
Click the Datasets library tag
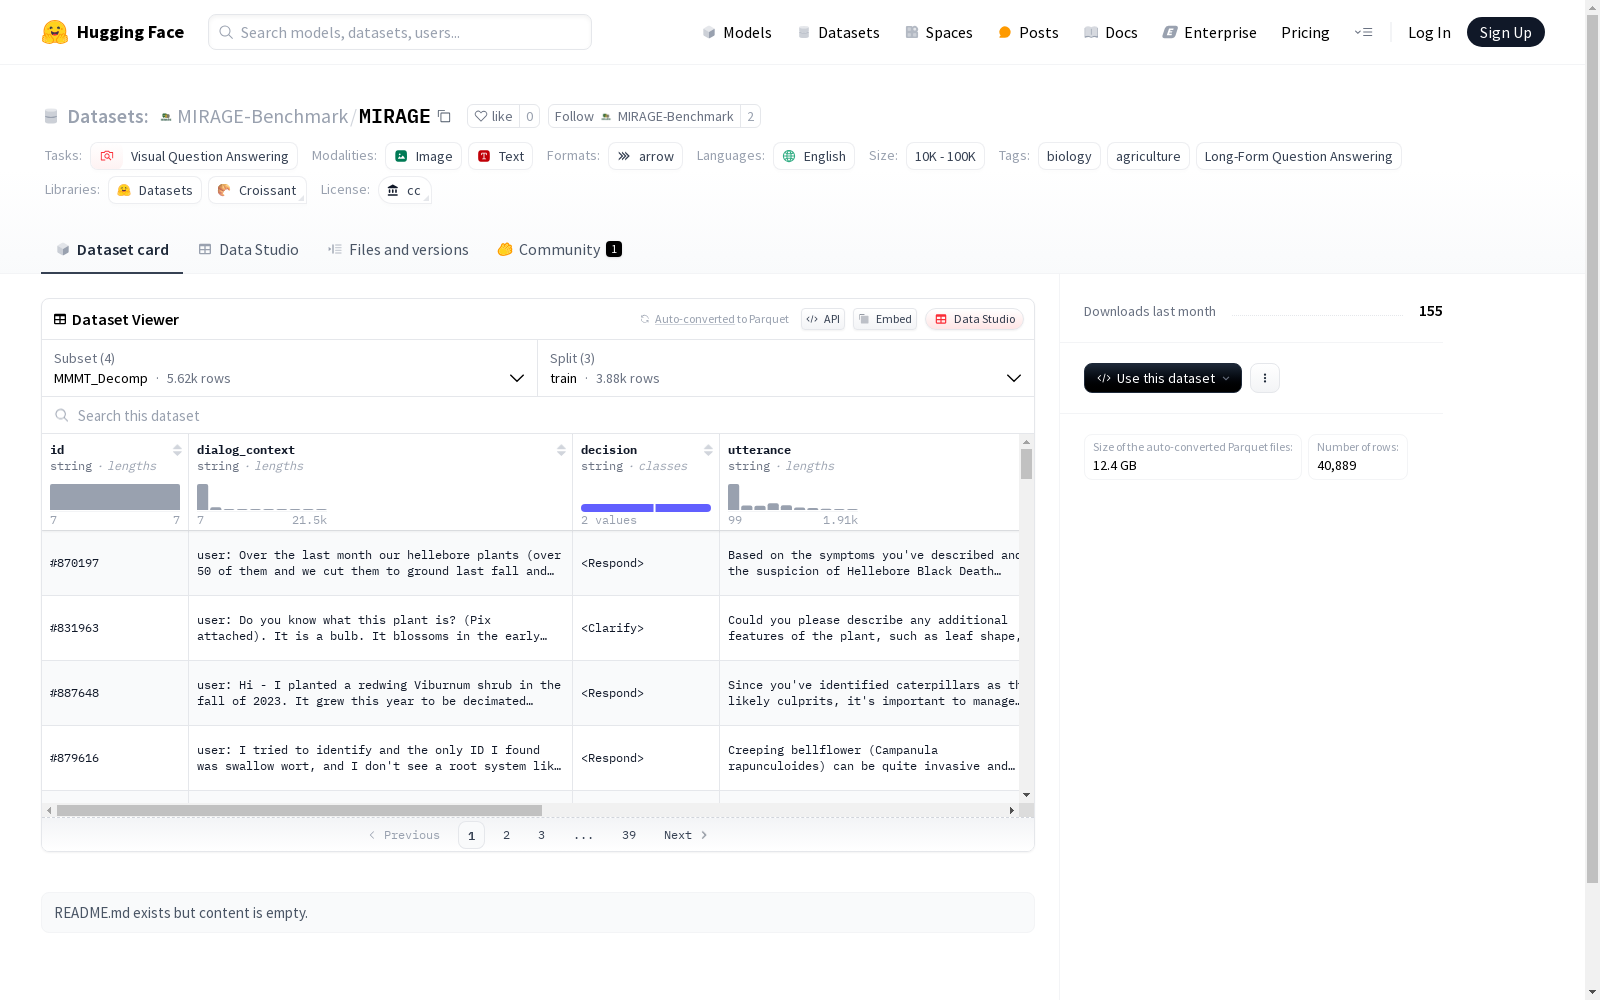coord(155,190)
